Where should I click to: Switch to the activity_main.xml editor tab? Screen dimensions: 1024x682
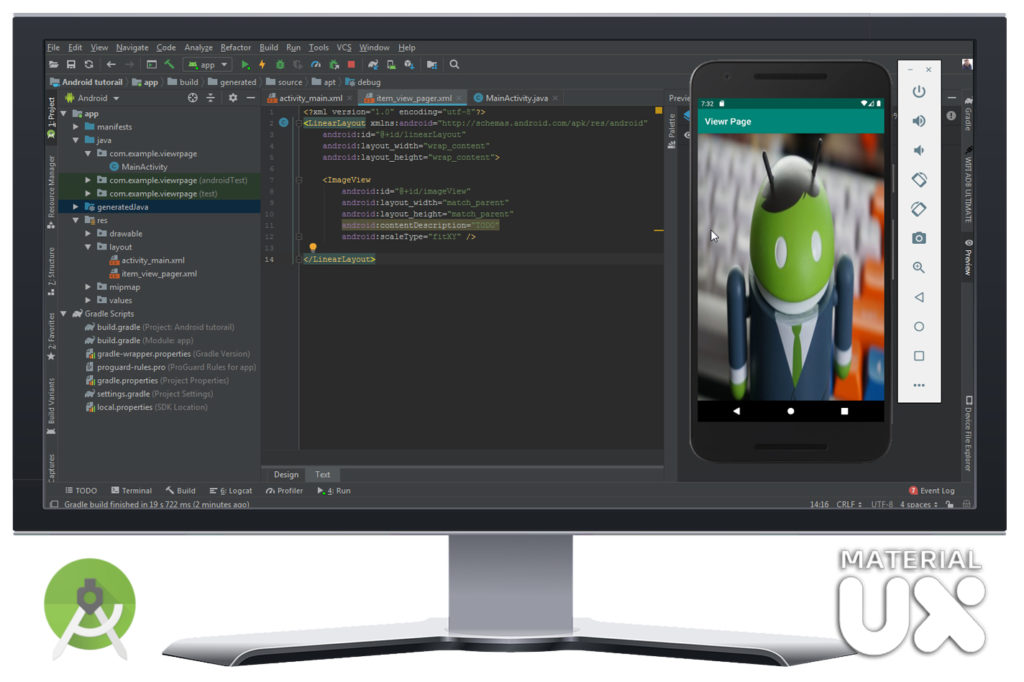click(x=310, y=98)
